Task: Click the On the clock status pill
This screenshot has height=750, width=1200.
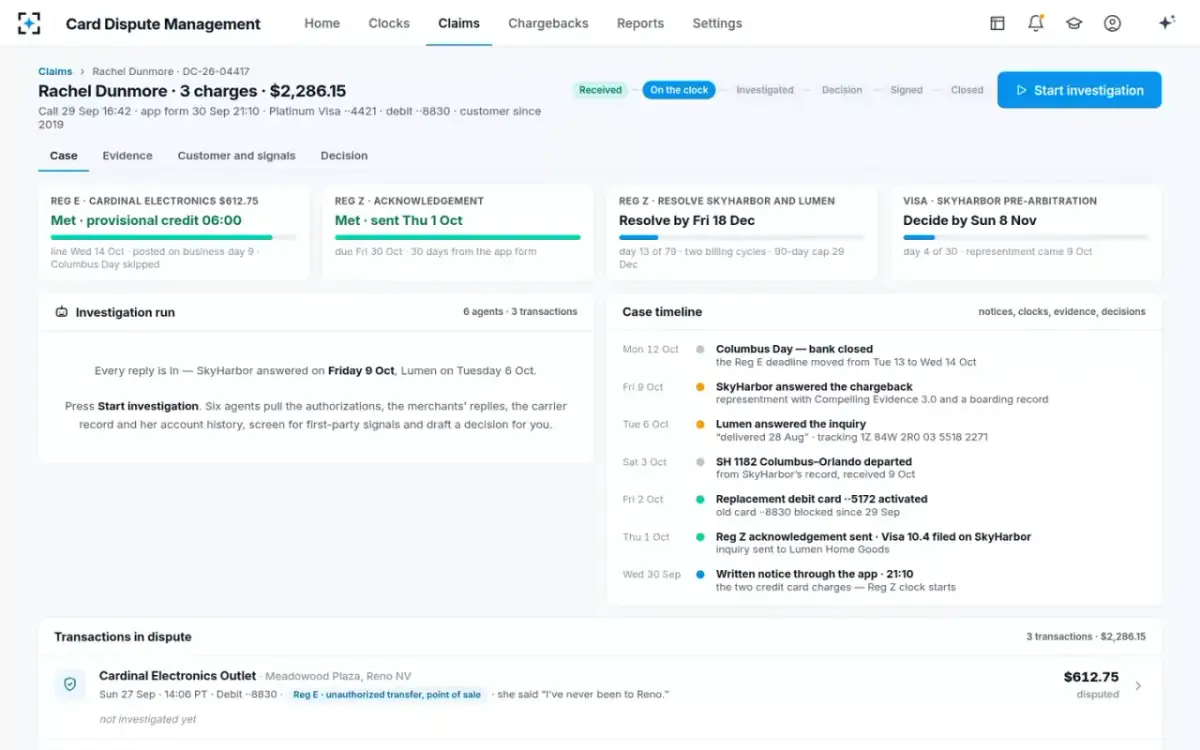Action: click(679, 90)
